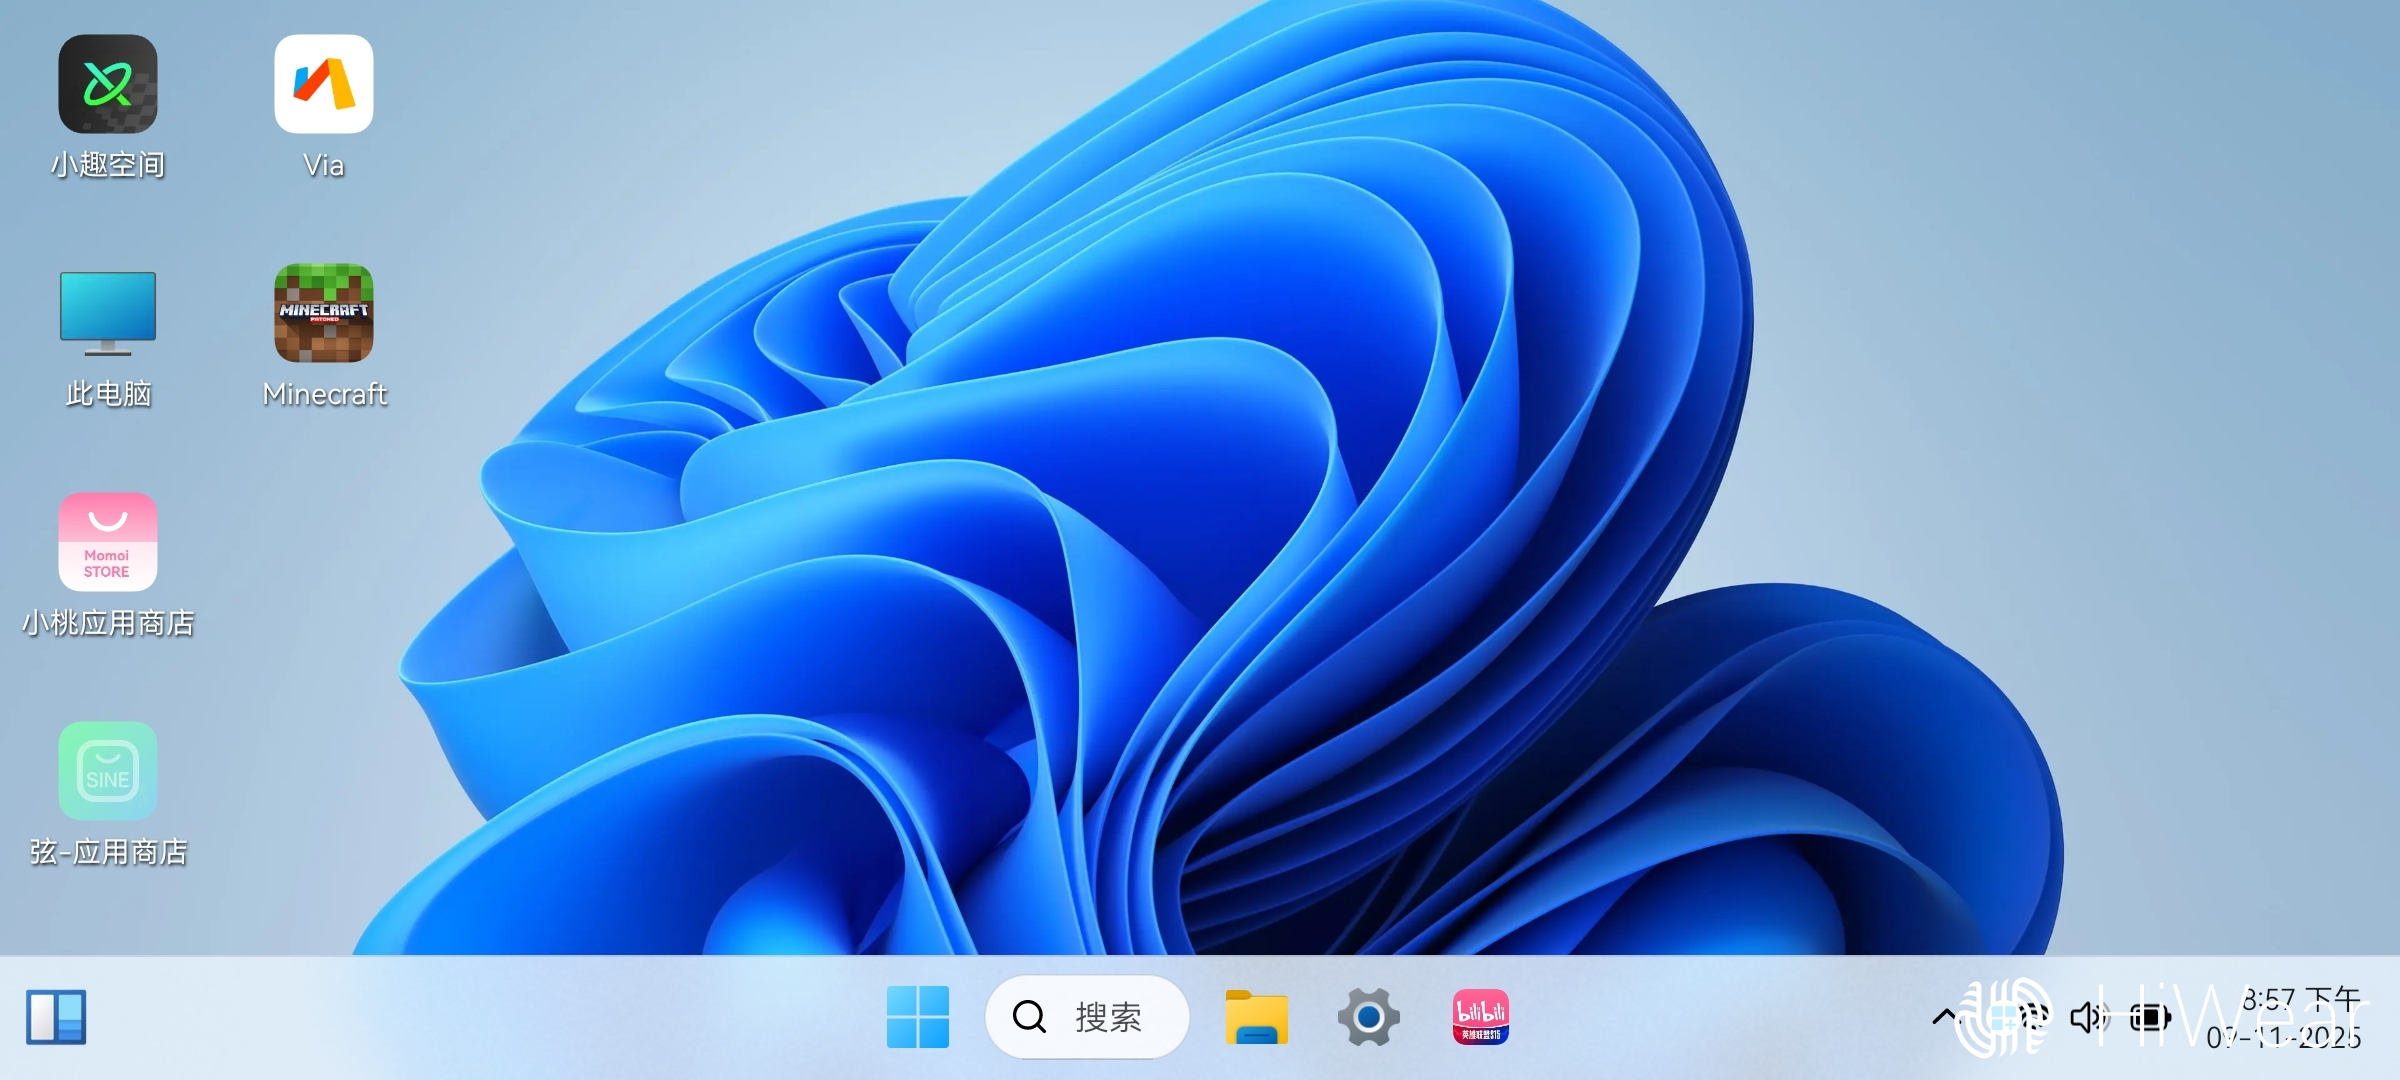The width and height of the screenshot is (2400, 1080).
Task: Open the 小趣空间 desktop app
Action: 108,85
